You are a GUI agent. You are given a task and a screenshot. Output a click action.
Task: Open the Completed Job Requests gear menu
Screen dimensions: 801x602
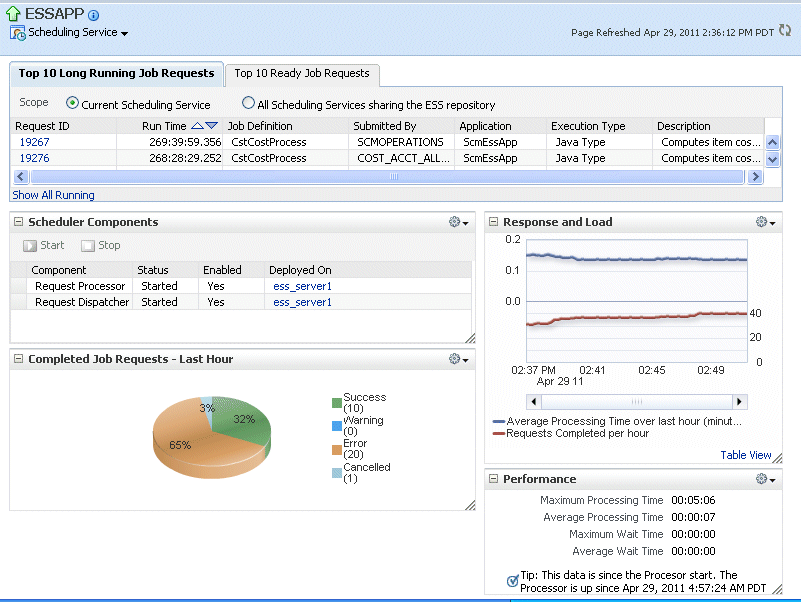[x=457, y=359]
